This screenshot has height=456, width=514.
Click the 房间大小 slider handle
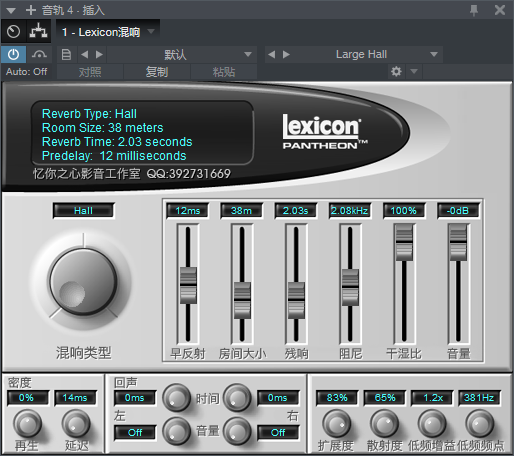tap(242, 300)
